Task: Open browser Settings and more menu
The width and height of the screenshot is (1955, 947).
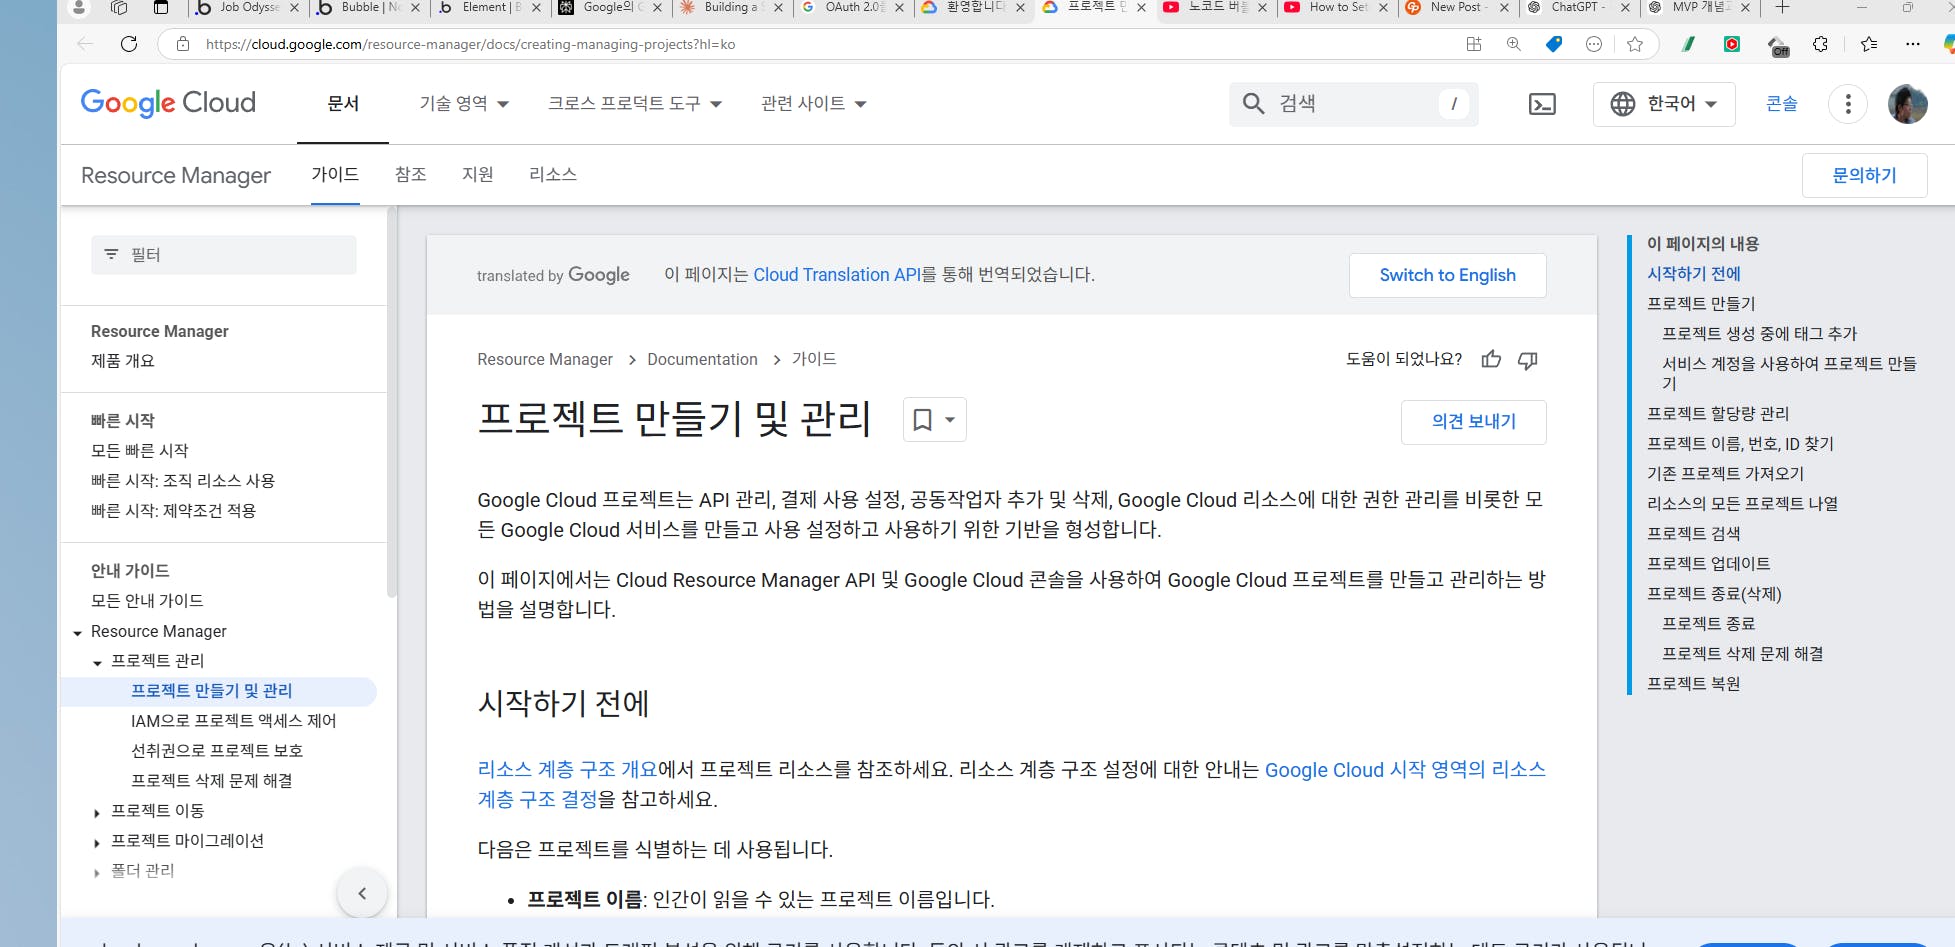Action: (1913, 44)
